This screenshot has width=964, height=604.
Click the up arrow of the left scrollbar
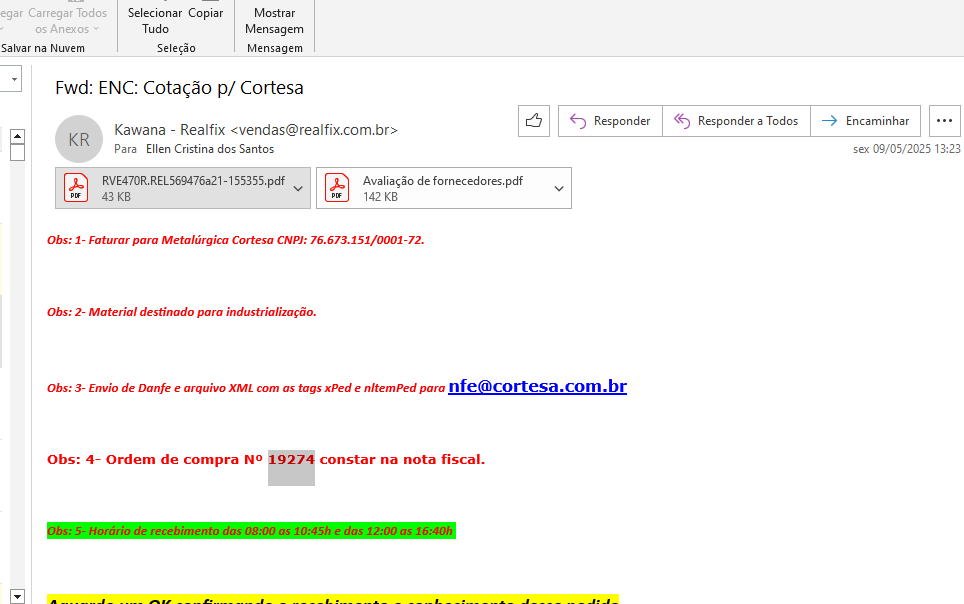(x=17, y=136)
